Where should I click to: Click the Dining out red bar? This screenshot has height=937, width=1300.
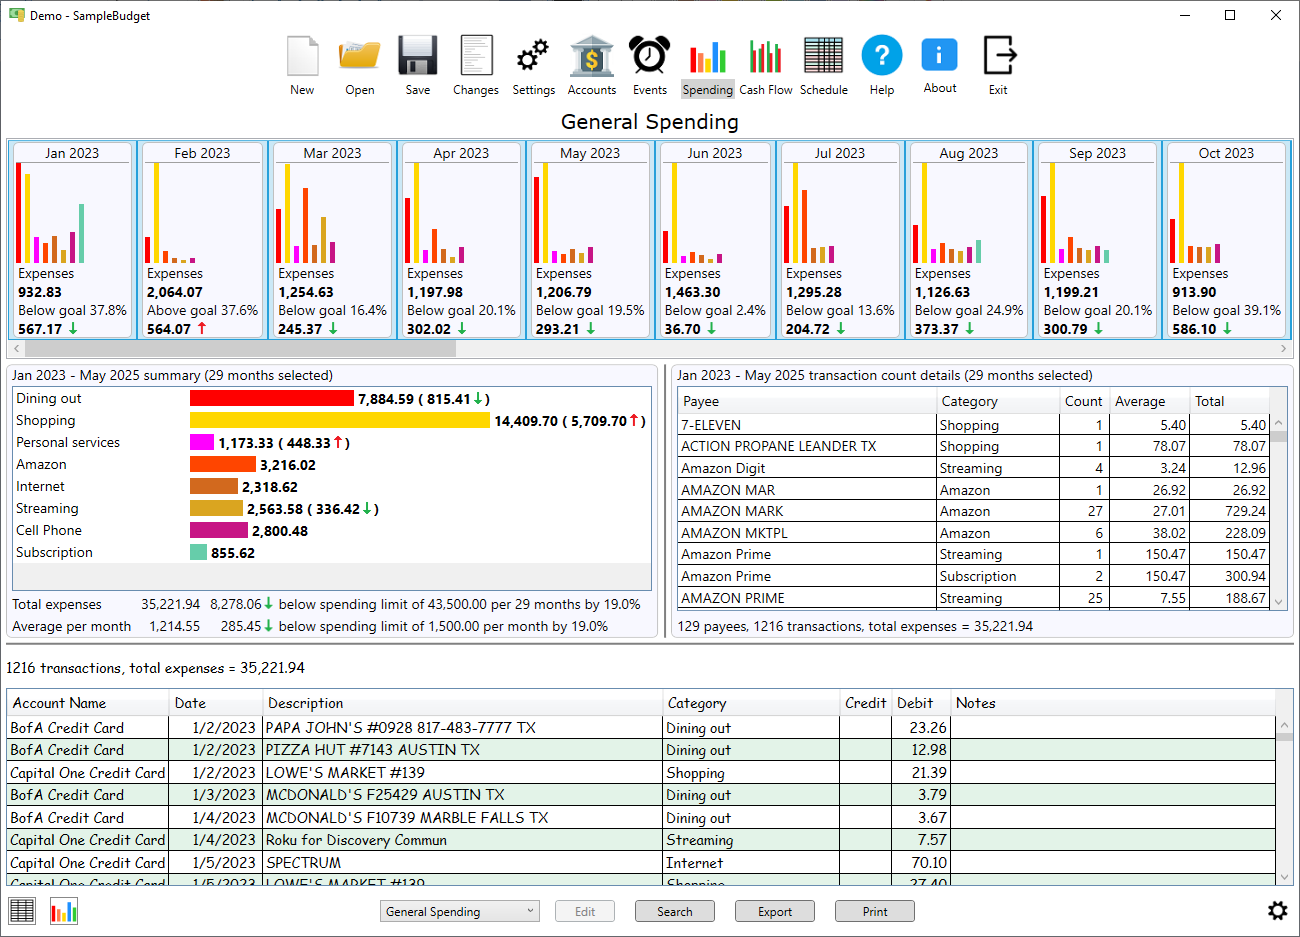pyautogui.click(x=272, y=398)
